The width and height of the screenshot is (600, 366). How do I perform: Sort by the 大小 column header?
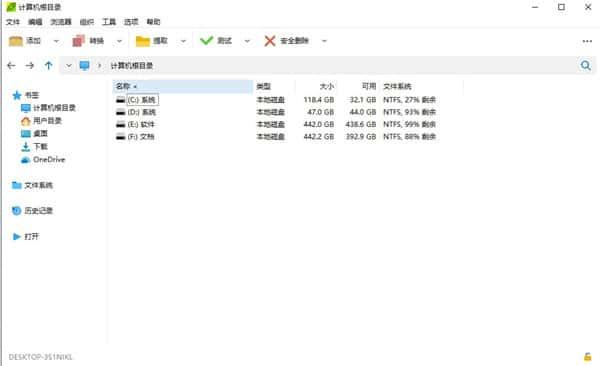(316, 87)
